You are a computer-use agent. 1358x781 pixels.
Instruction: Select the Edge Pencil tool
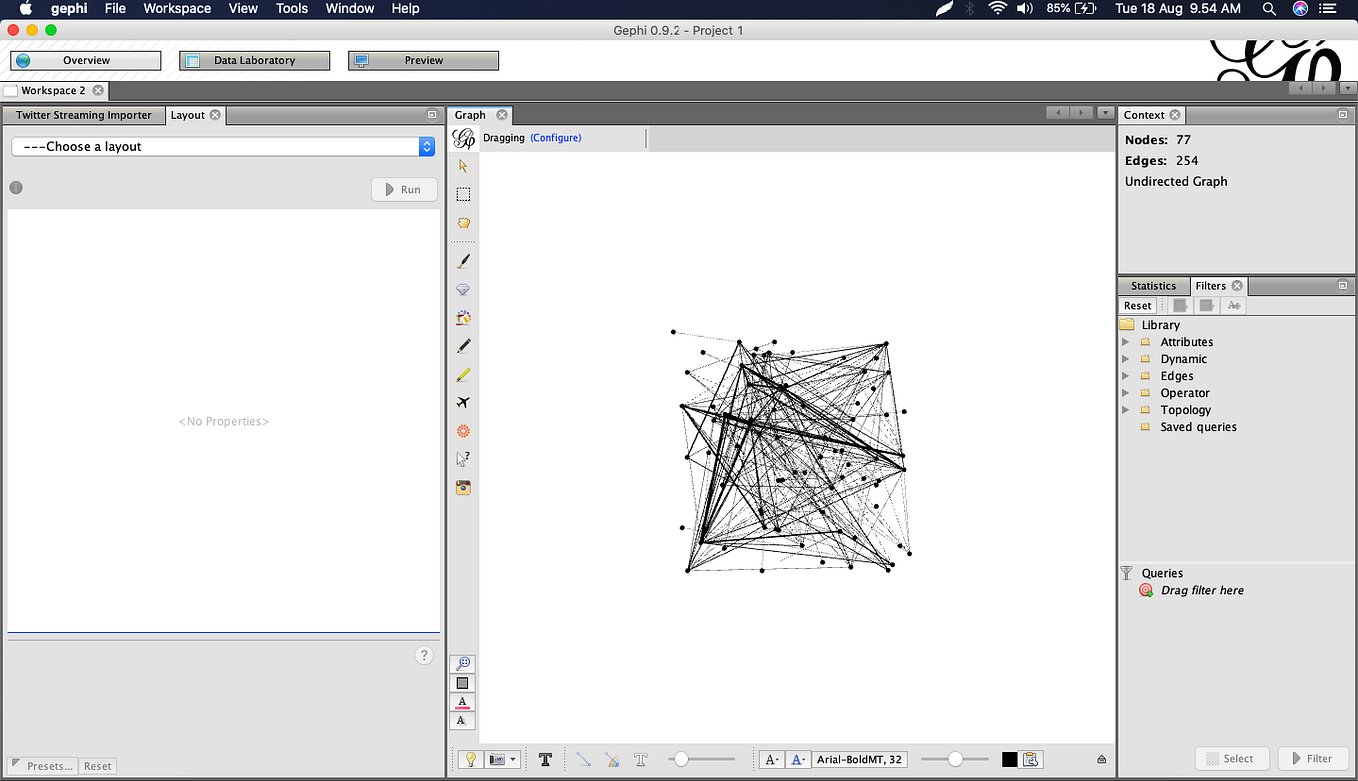coord(462,374)
